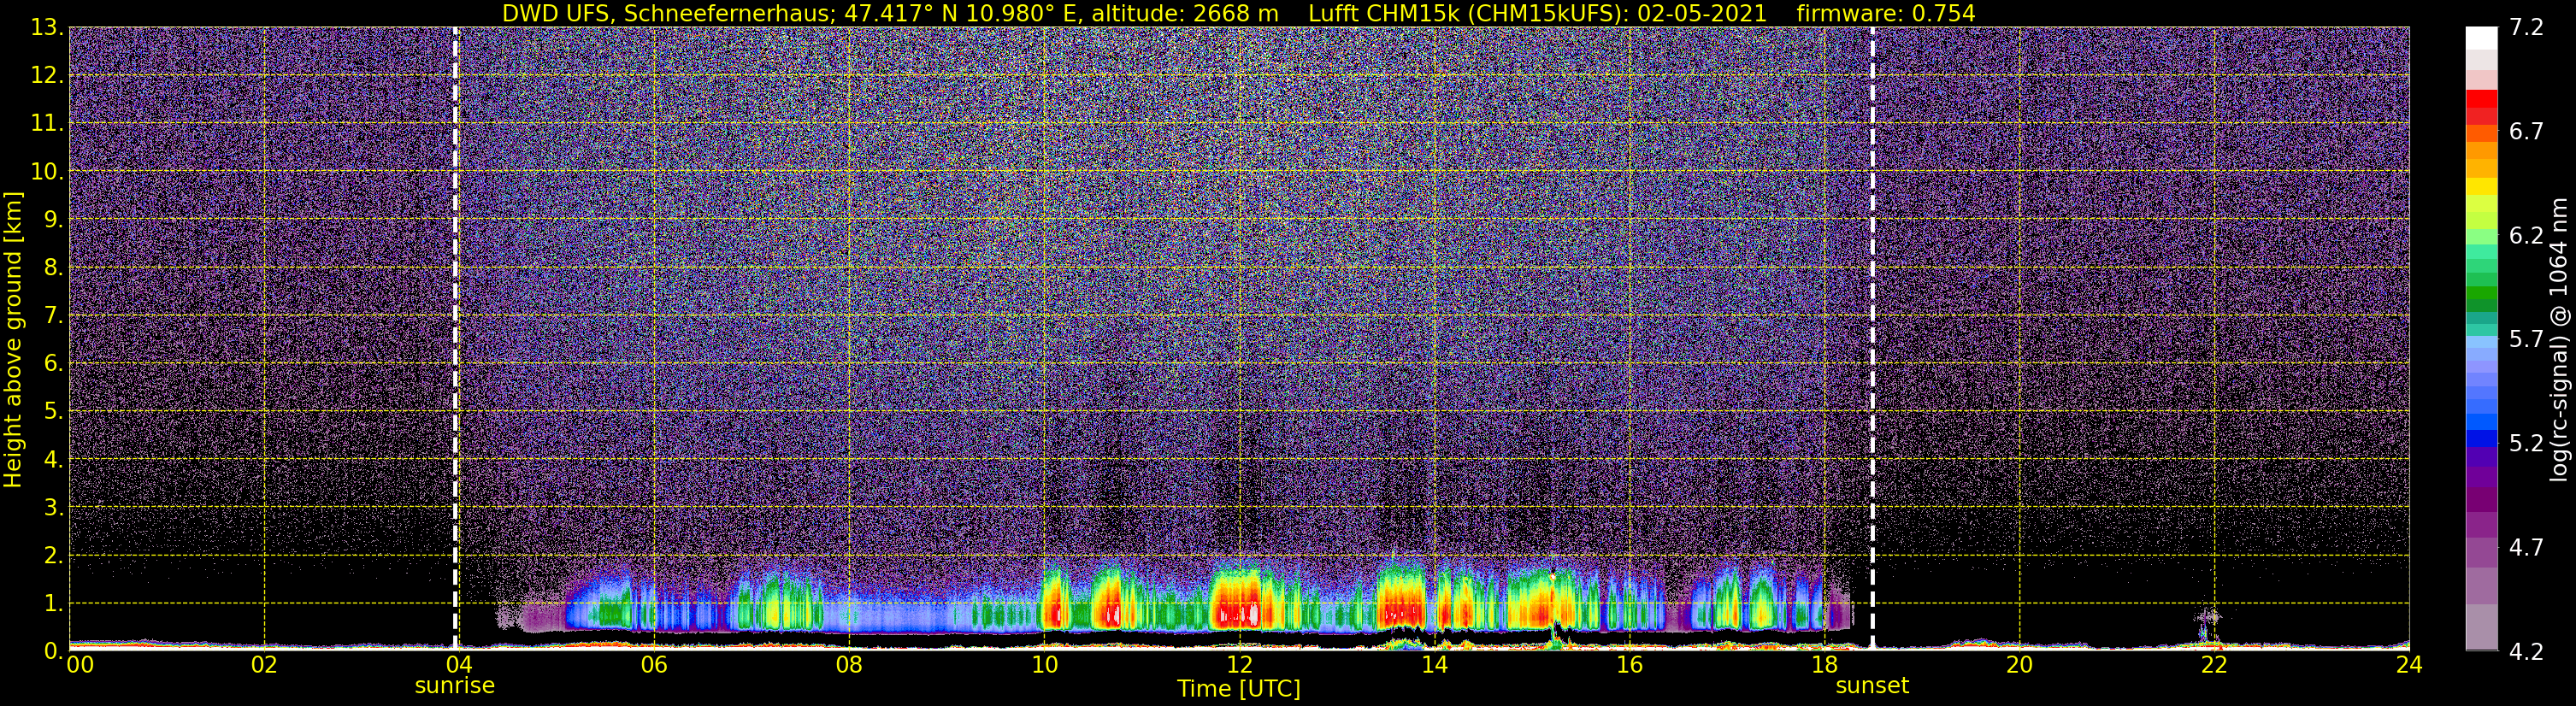
Task: Click the 'firmware: 0.754' text in title
Action: tap(1886, 14)
